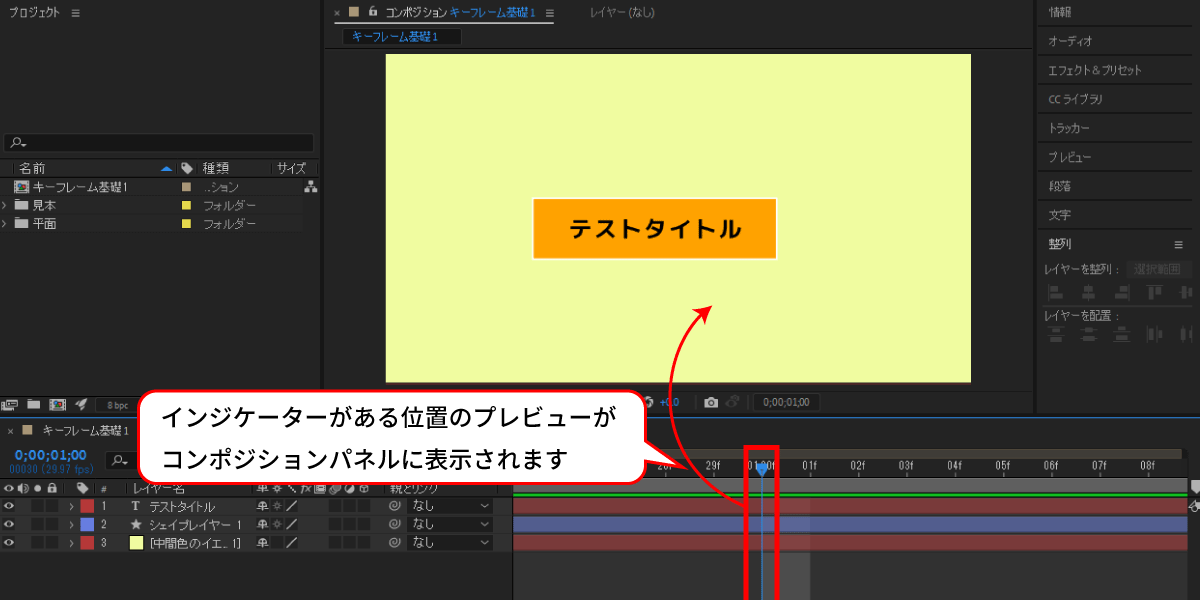This screenshot has height=600, width=1200.
Task: Toggle continuously rasterize switch on シェイプレイヤー 1
Action: pyautogui.click(x=277, y=524)
